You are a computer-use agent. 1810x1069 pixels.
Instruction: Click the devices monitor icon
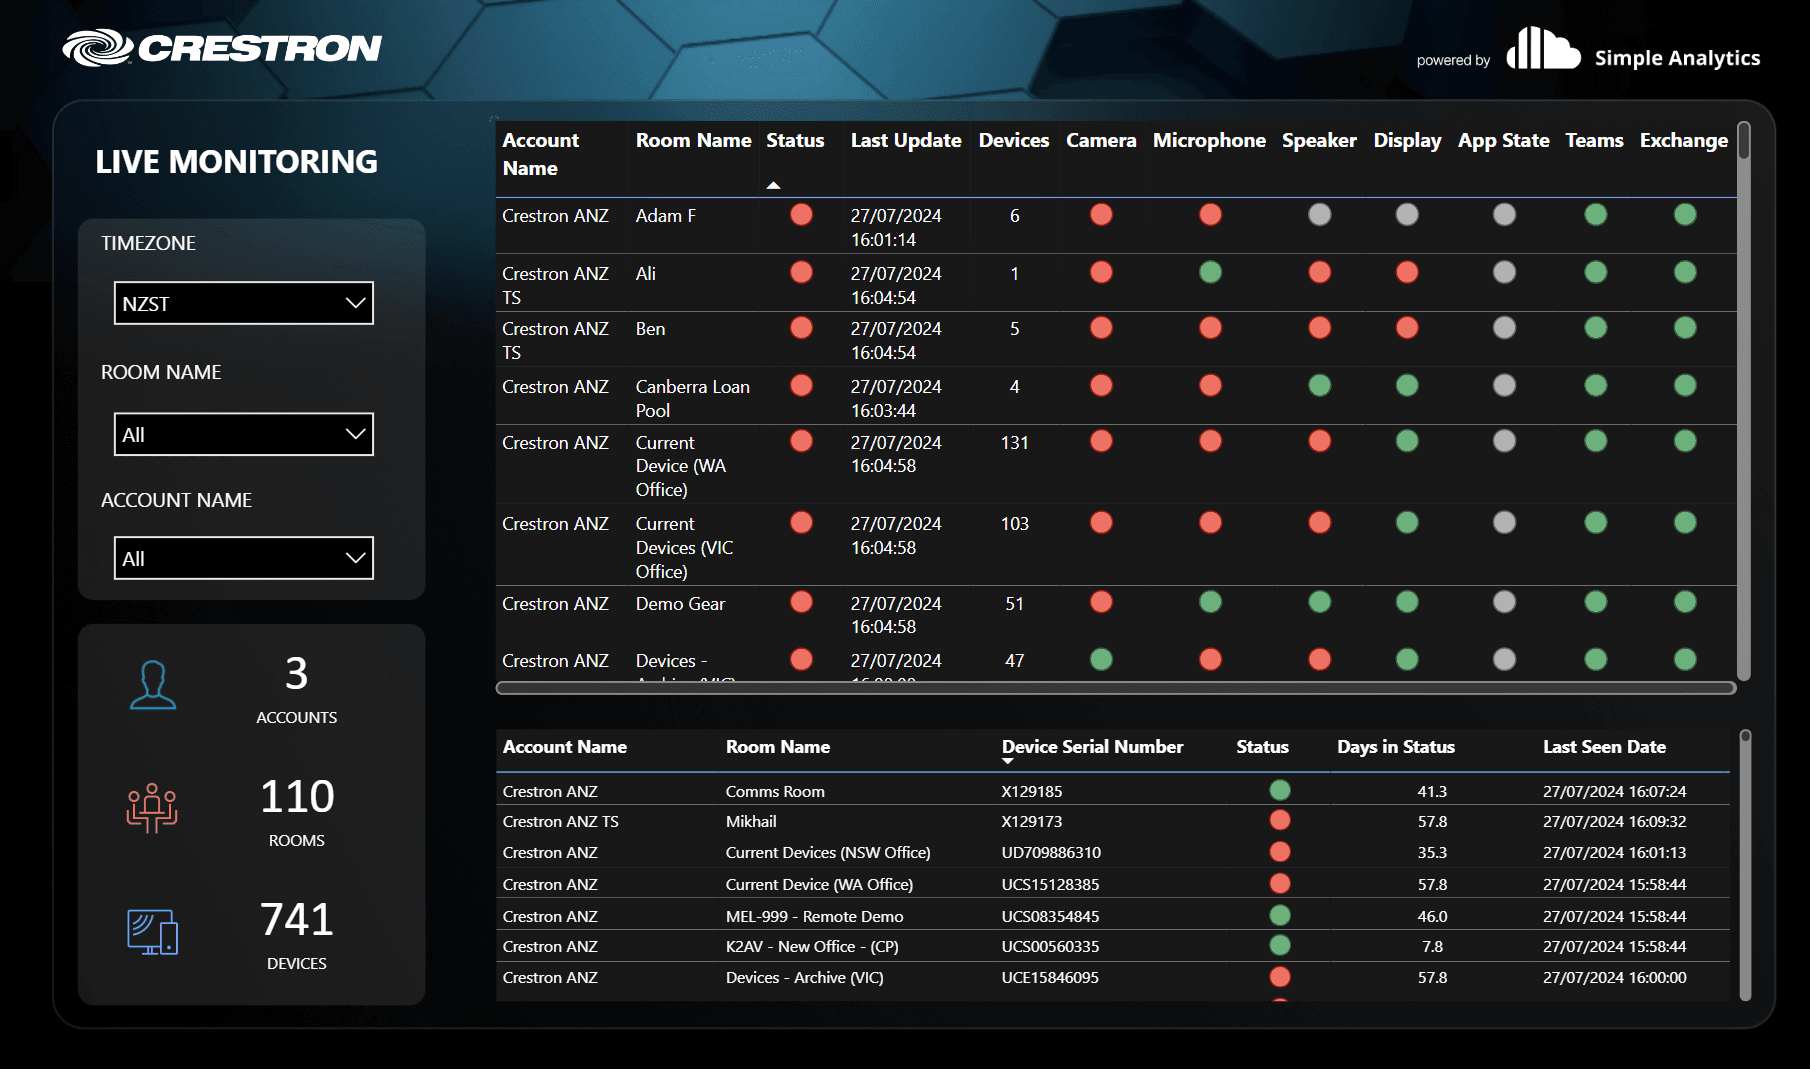152,931
